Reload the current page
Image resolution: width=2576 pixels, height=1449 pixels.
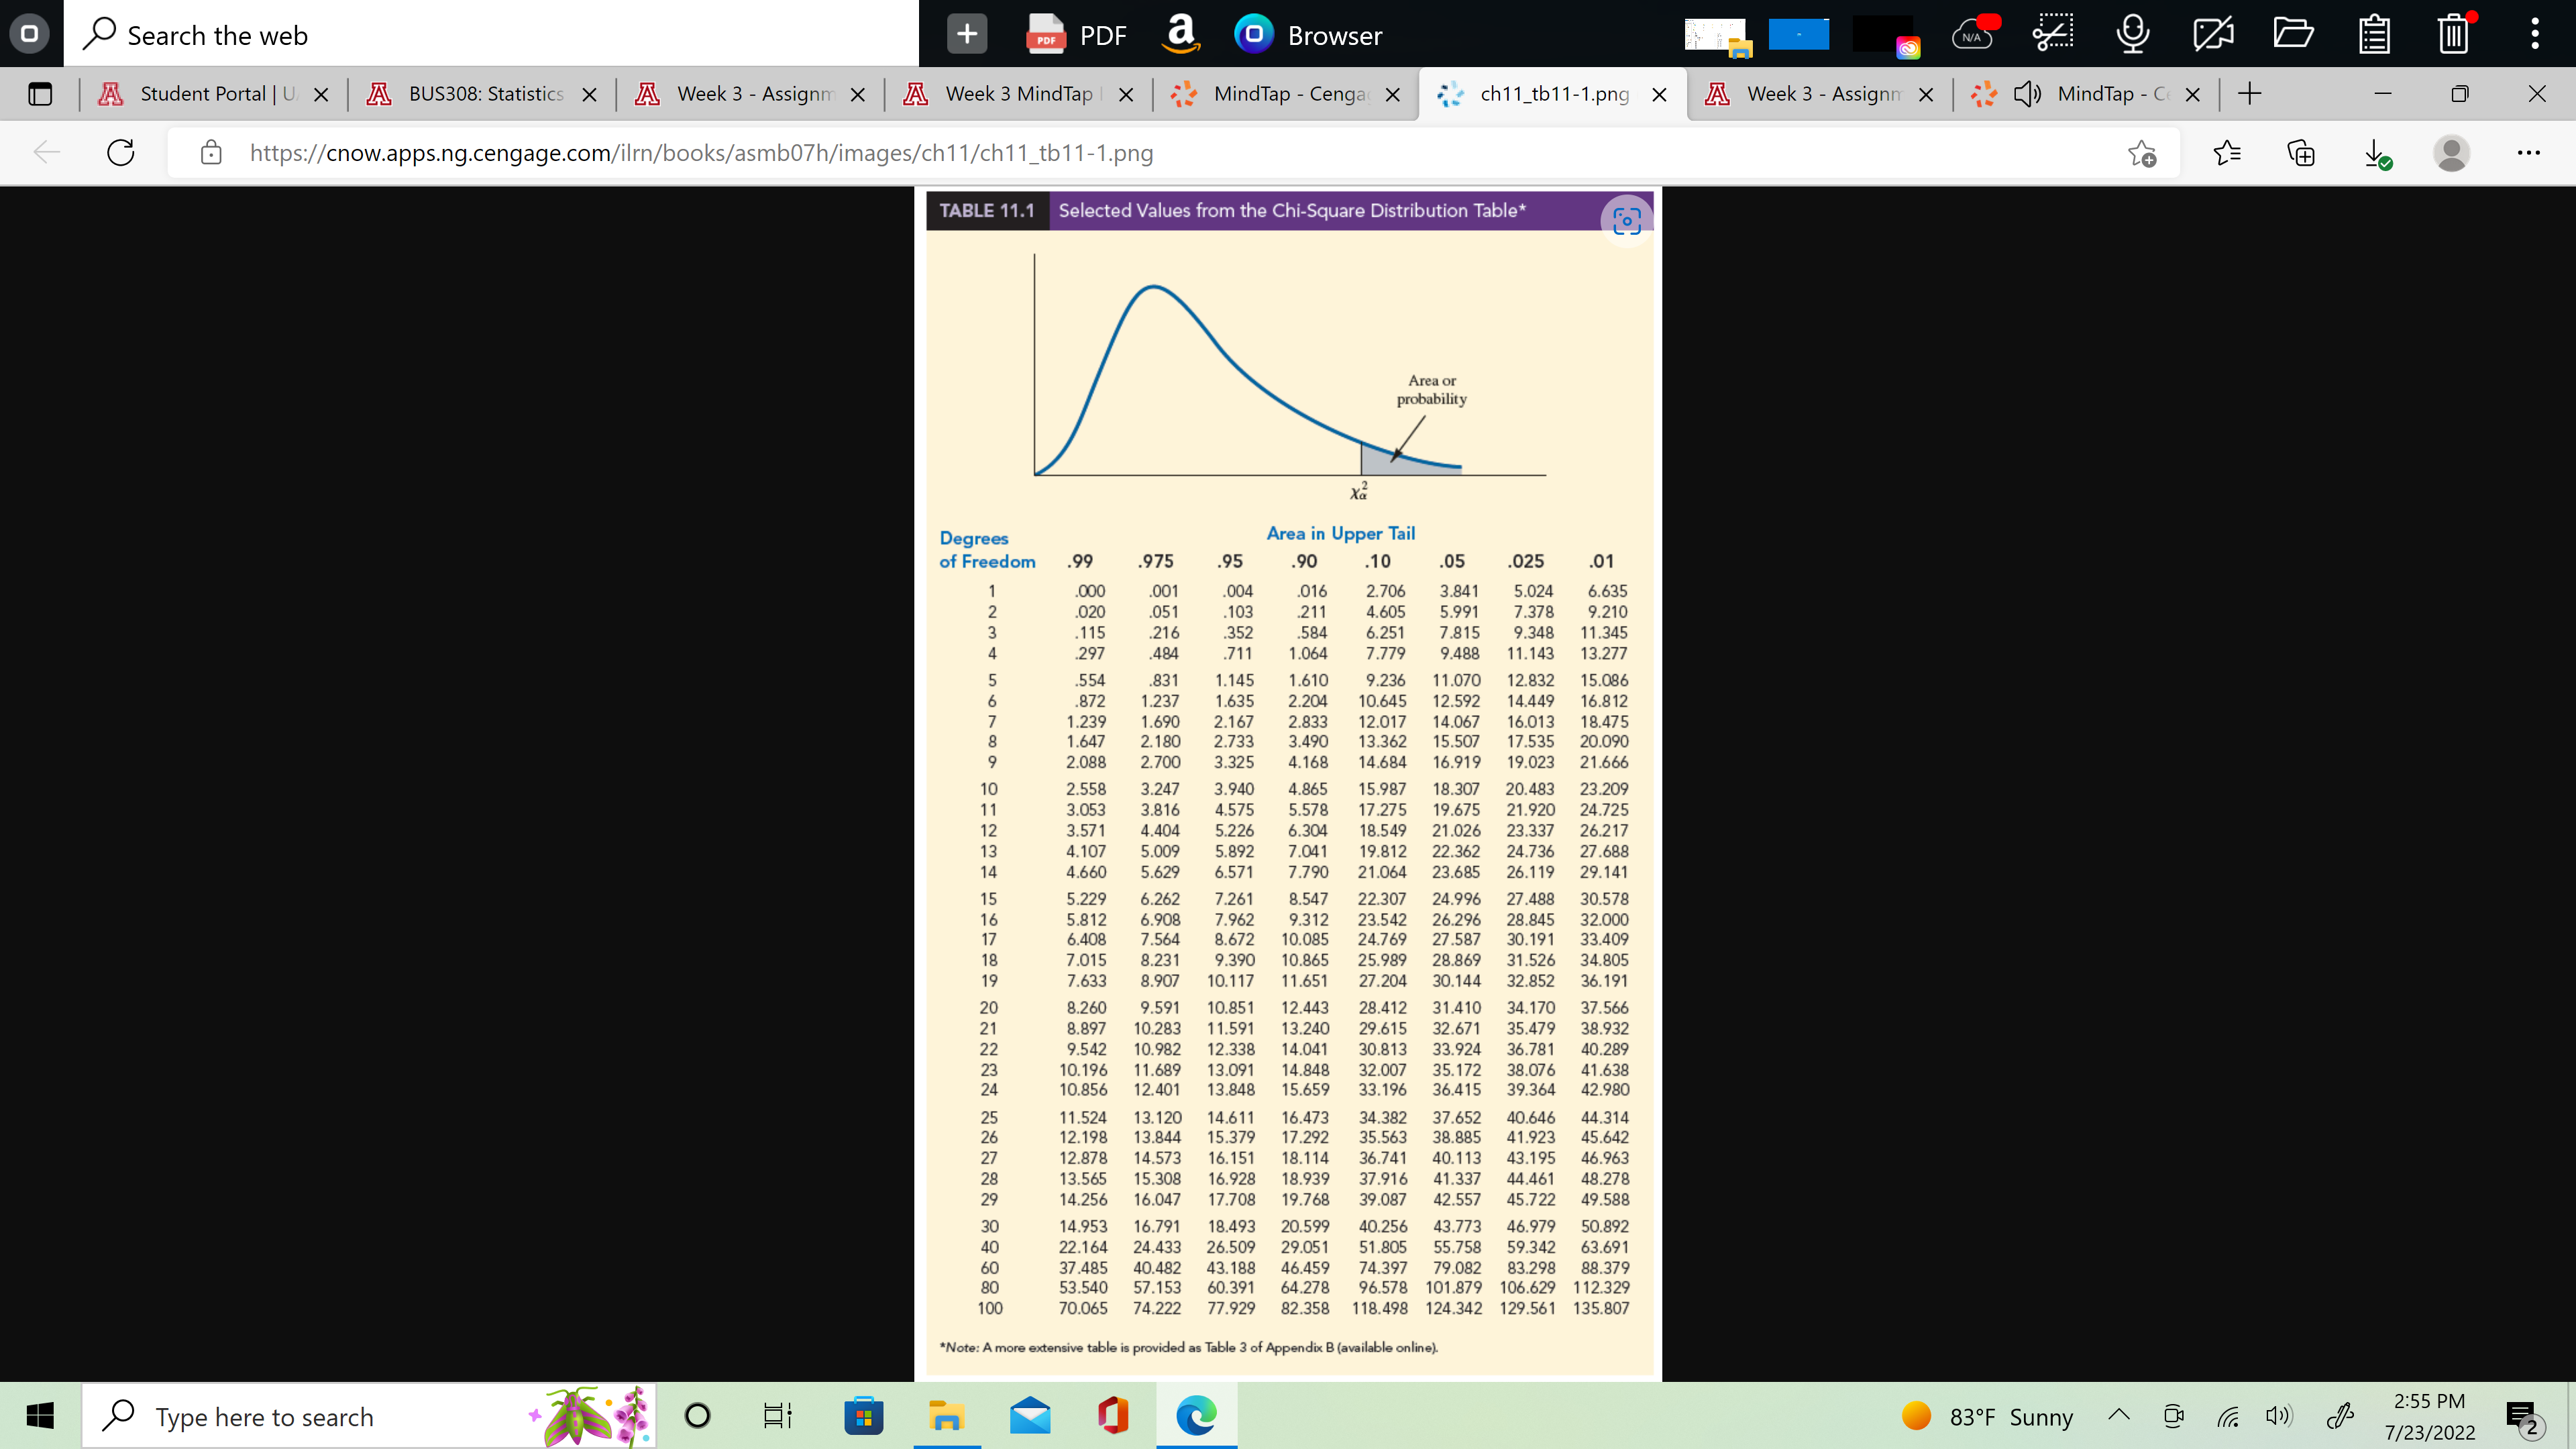pos(120,152)
